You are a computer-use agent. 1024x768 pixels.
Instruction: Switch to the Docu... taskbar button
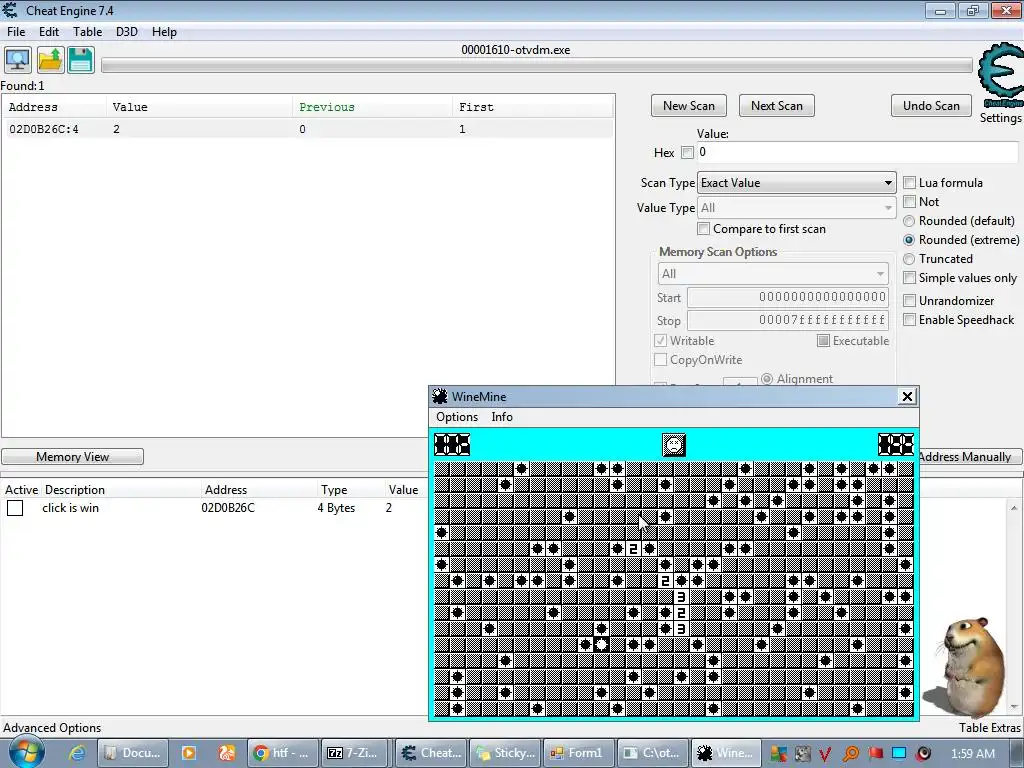click(133, 753)
